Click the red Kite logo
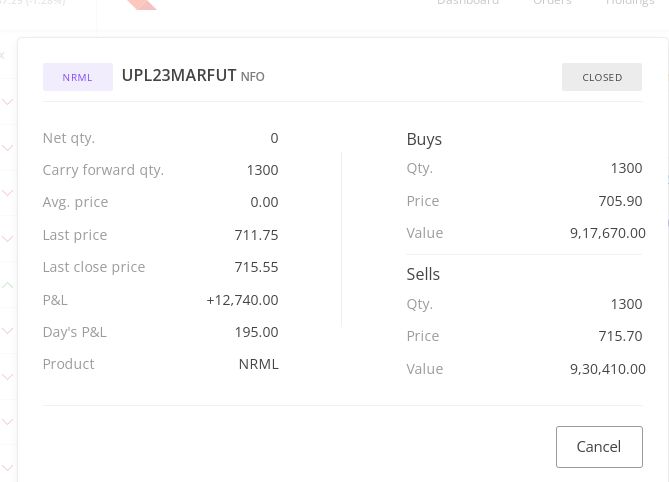Image resolution: width=669 pixels, height=482 pixels. coord(142,4)
